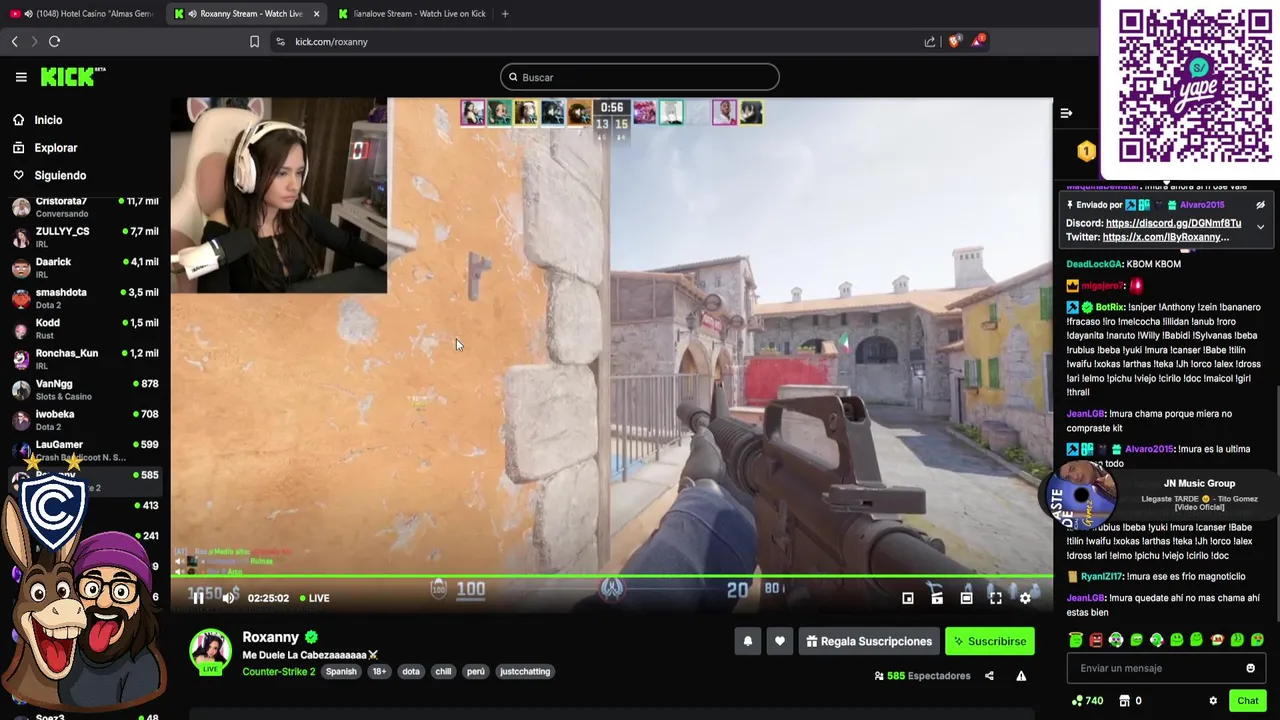The height and width of the screenshot is (720, 1280).
Task: Click Roxanny's profile avatar
Action: click(210, 650)
